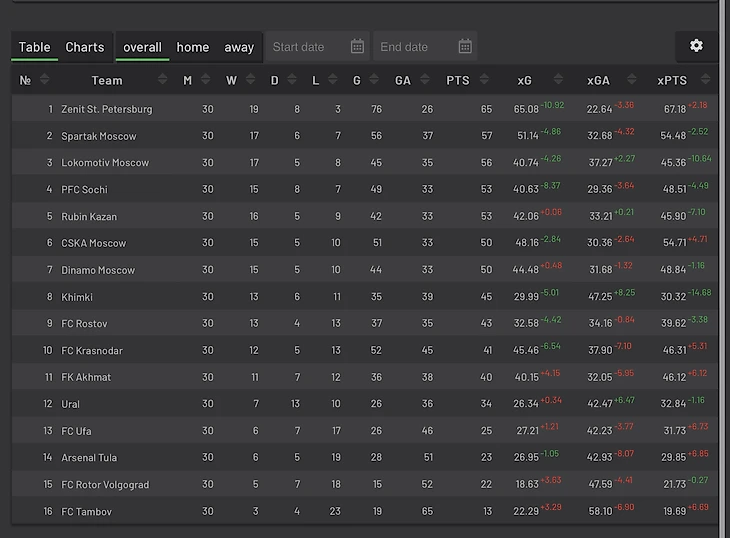
Task: Open calendar icon in Start date field
Action: [x=358, y=47]
